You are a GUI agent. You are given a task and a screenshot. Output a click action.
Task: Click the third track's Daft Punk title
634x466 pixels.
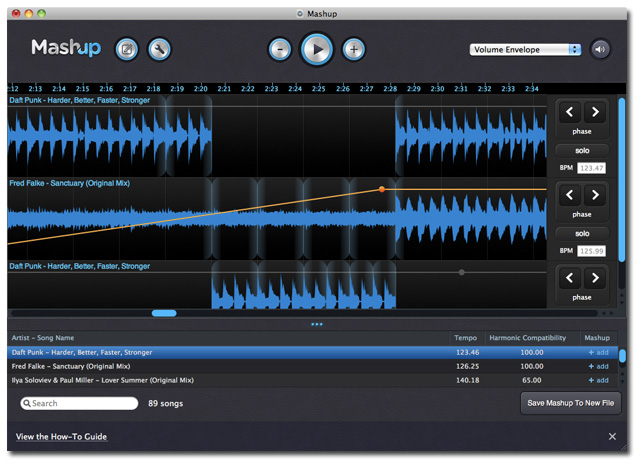[x=80, y=266]
